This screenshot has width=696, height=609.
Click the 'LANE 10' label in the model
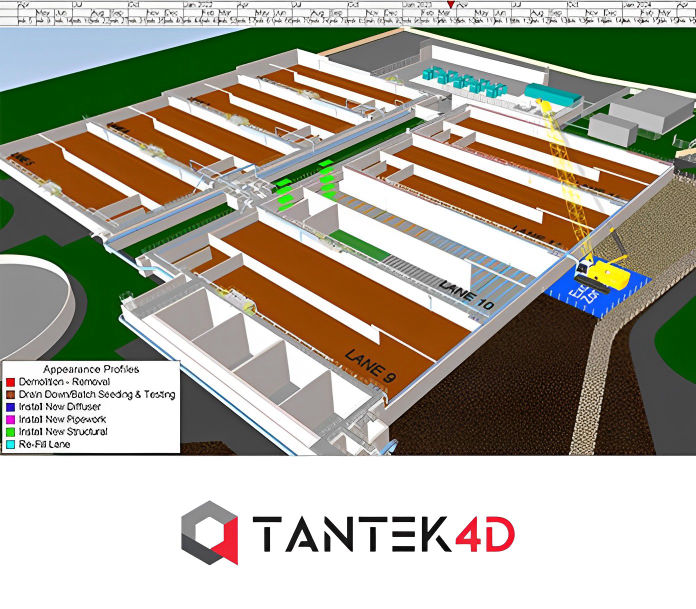point(466,295)
